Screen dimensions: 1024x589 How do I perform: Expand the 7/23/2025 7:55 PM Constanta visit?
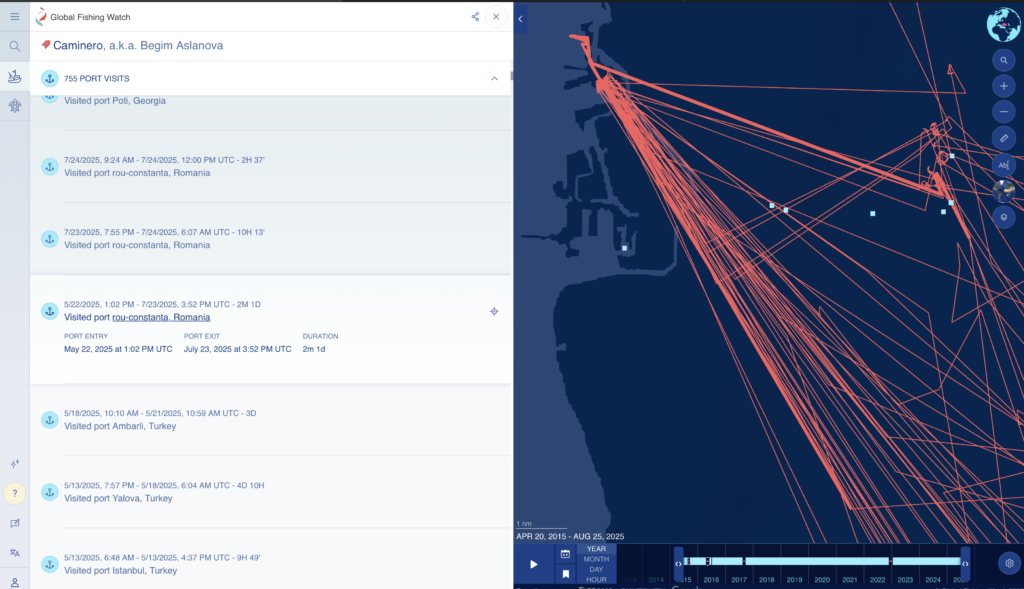[270, 238]
